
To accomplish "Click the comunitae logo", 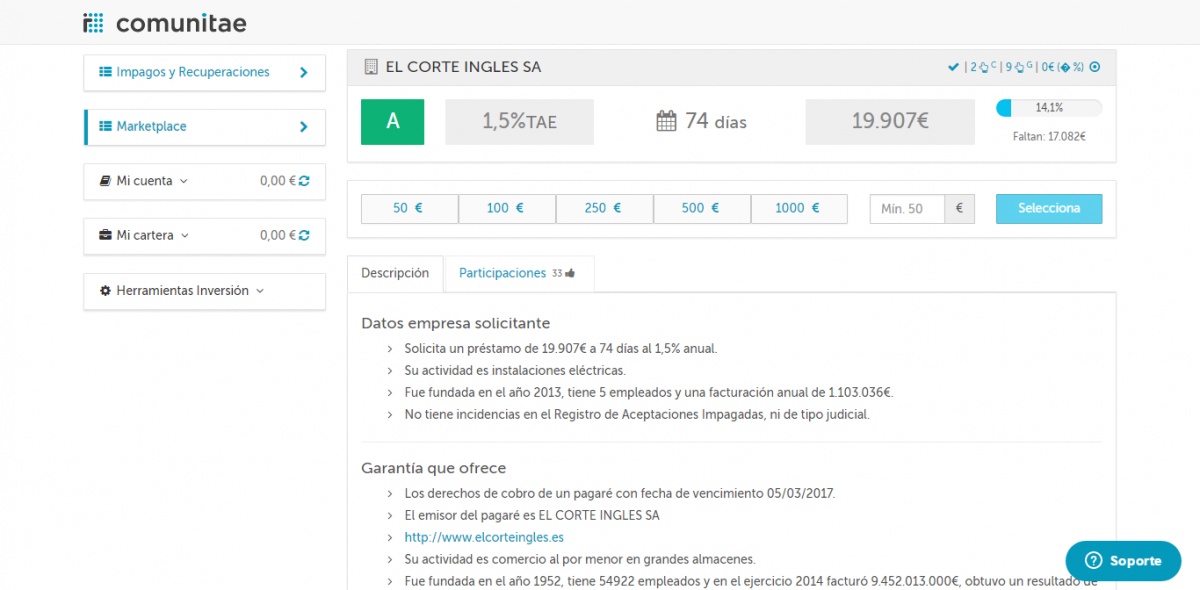I will click(x=165, y=22).
